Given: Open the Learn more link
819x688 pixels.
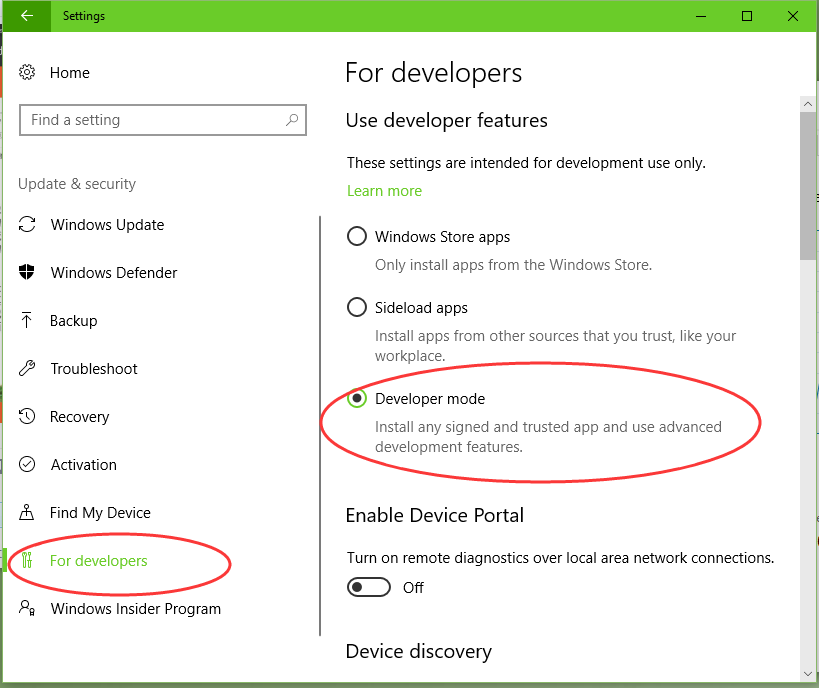Looking at the screenshot, I should [384, 191].
